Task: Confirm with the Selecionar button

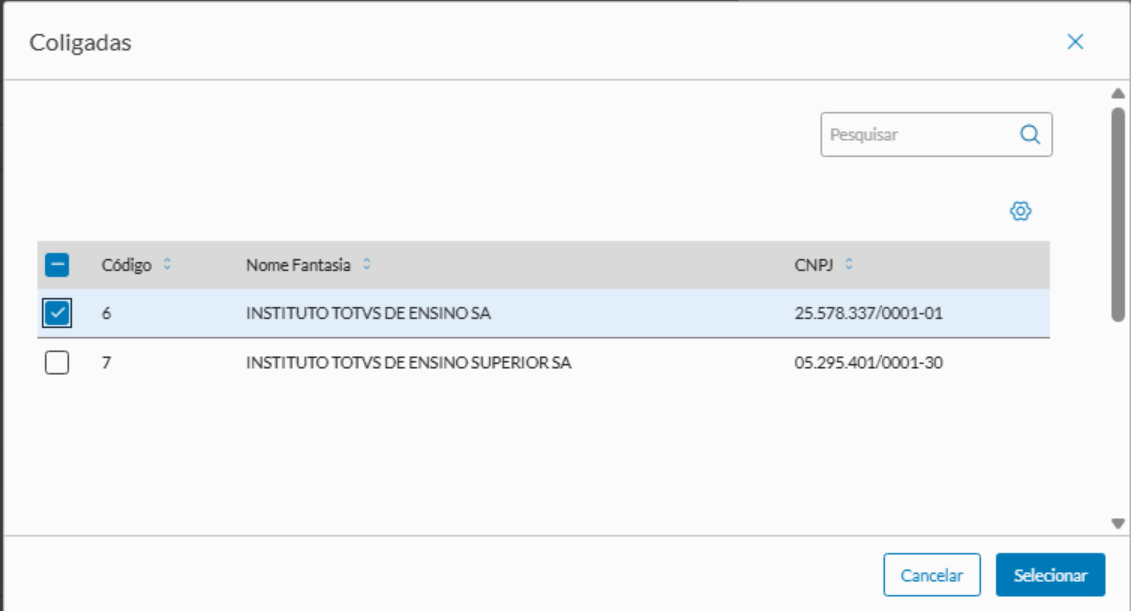Action: [x=1050, y=575]
